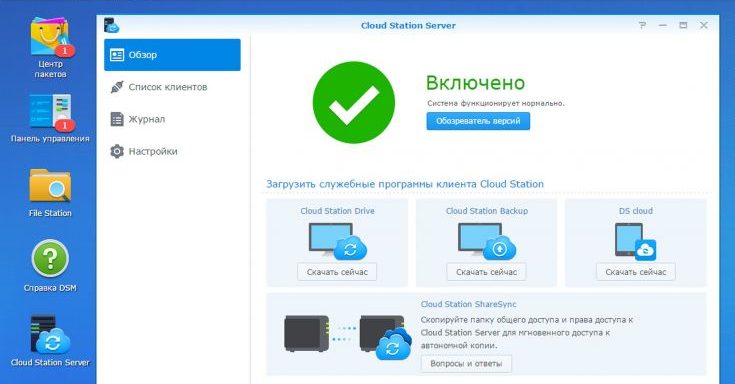Click the Обзор tab card icon
735x384 pixels.
tap(116, 55)
